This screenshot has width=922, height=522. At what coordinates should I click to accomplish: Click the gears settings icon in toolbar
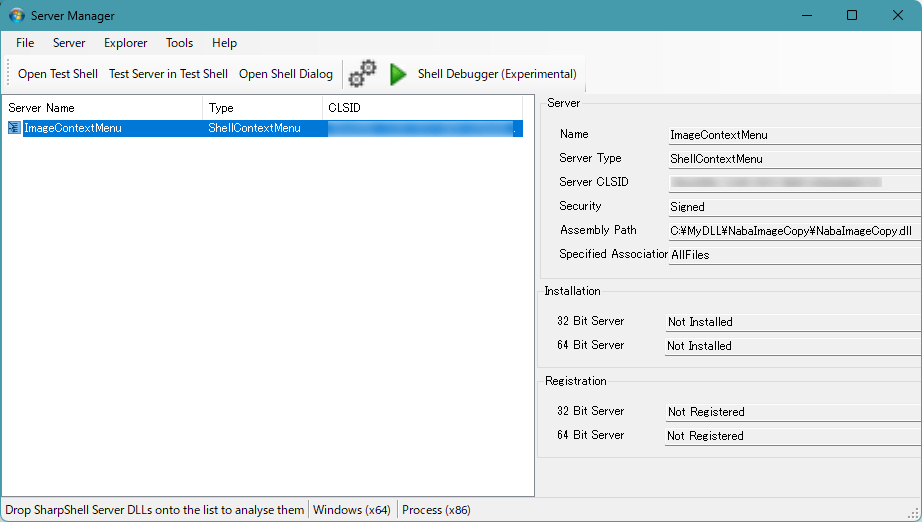pyautogui.click(x=362, y=74)
